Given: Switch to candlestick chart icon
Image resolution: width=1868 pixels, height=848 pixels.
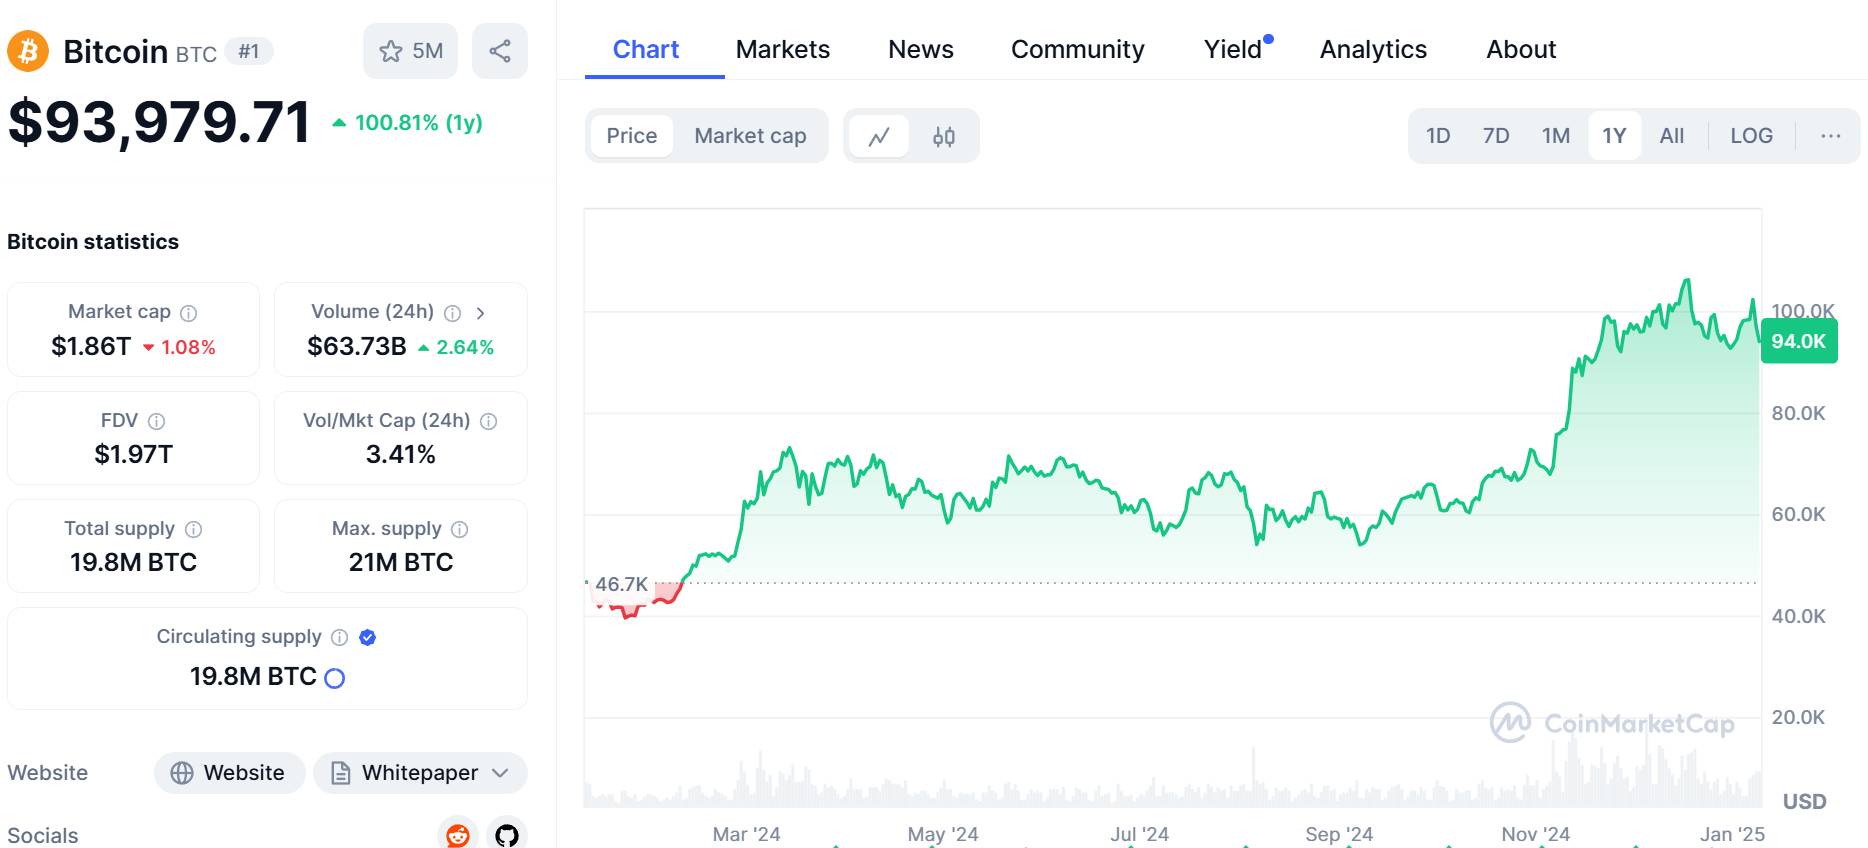Looking at the screenshot, I should [943, 136].
